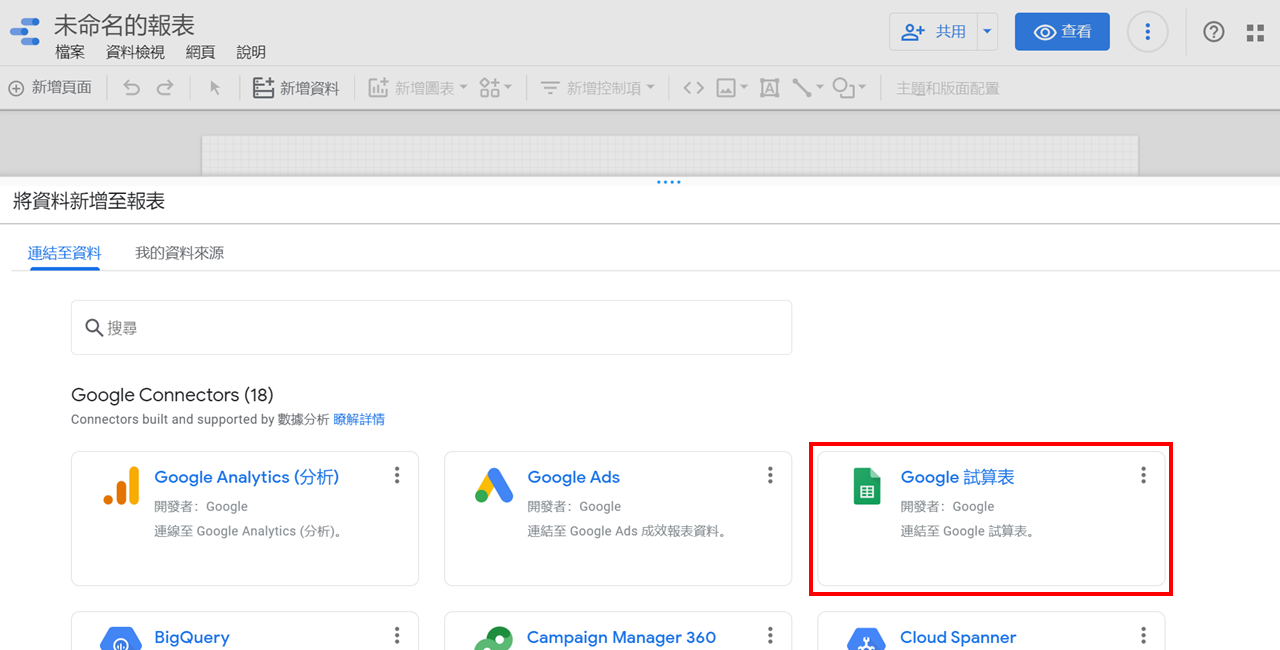Select the Campaign Manager 360 connector

click(618, 631)
